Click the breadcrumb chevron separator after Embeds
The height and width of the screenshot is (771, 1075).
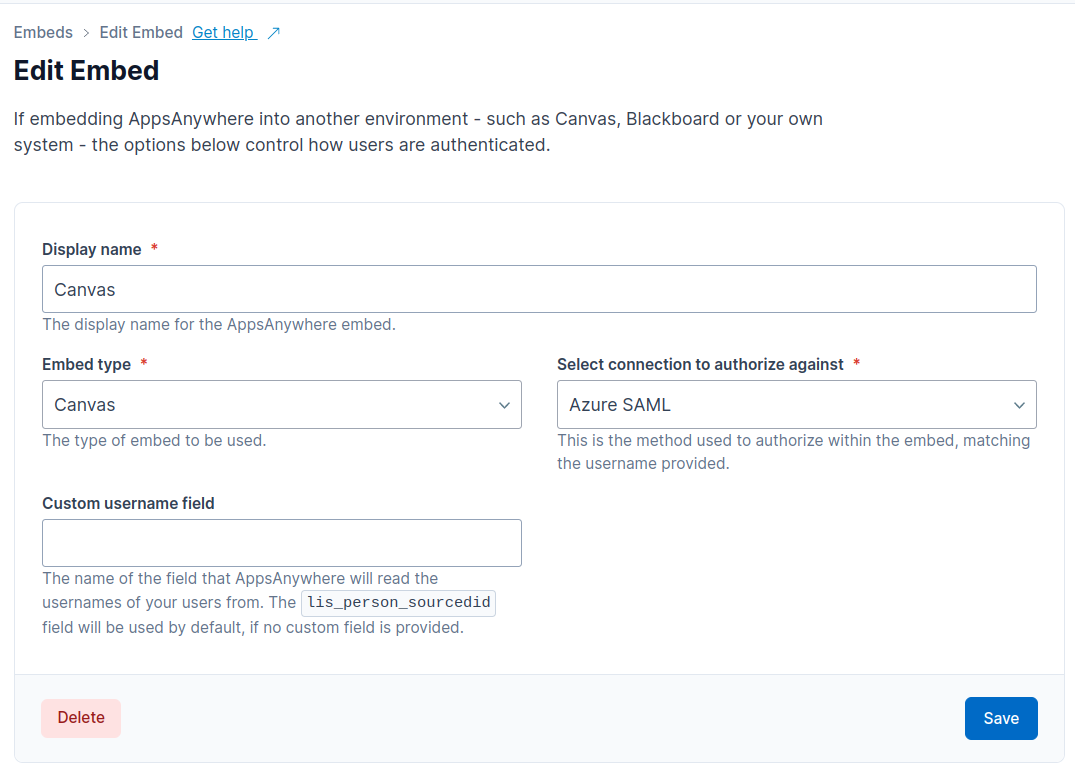[x=86, y=33]
